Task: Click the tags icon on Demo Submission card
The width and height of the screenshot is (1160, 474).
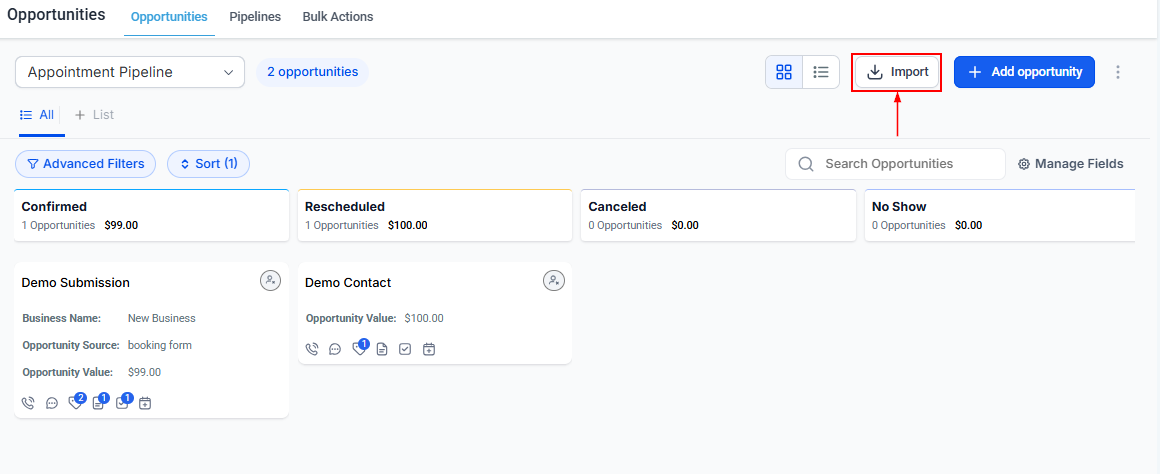Action: pyautogui.click(x=75, y=403)
